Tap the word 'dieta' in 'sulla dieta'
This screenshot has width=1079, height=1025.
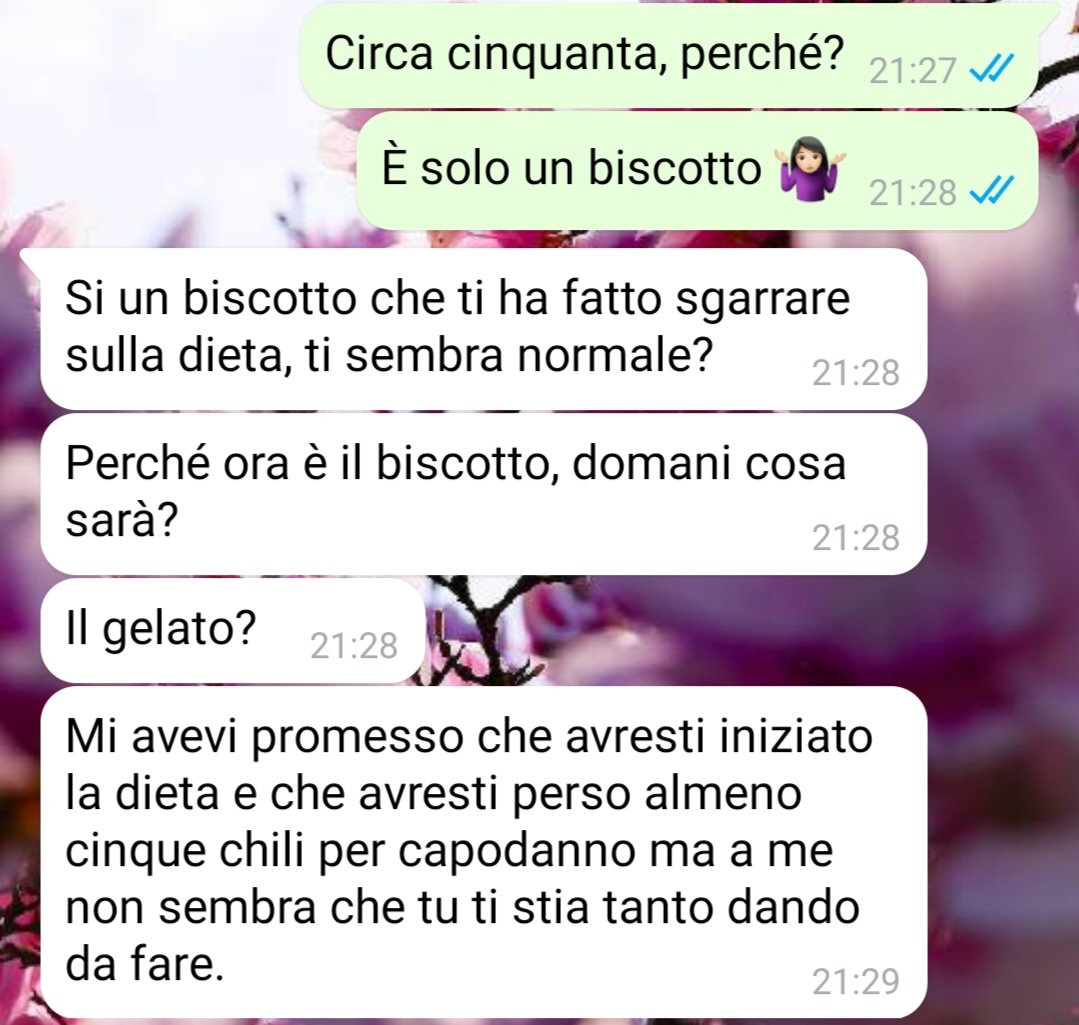(231, 357)
